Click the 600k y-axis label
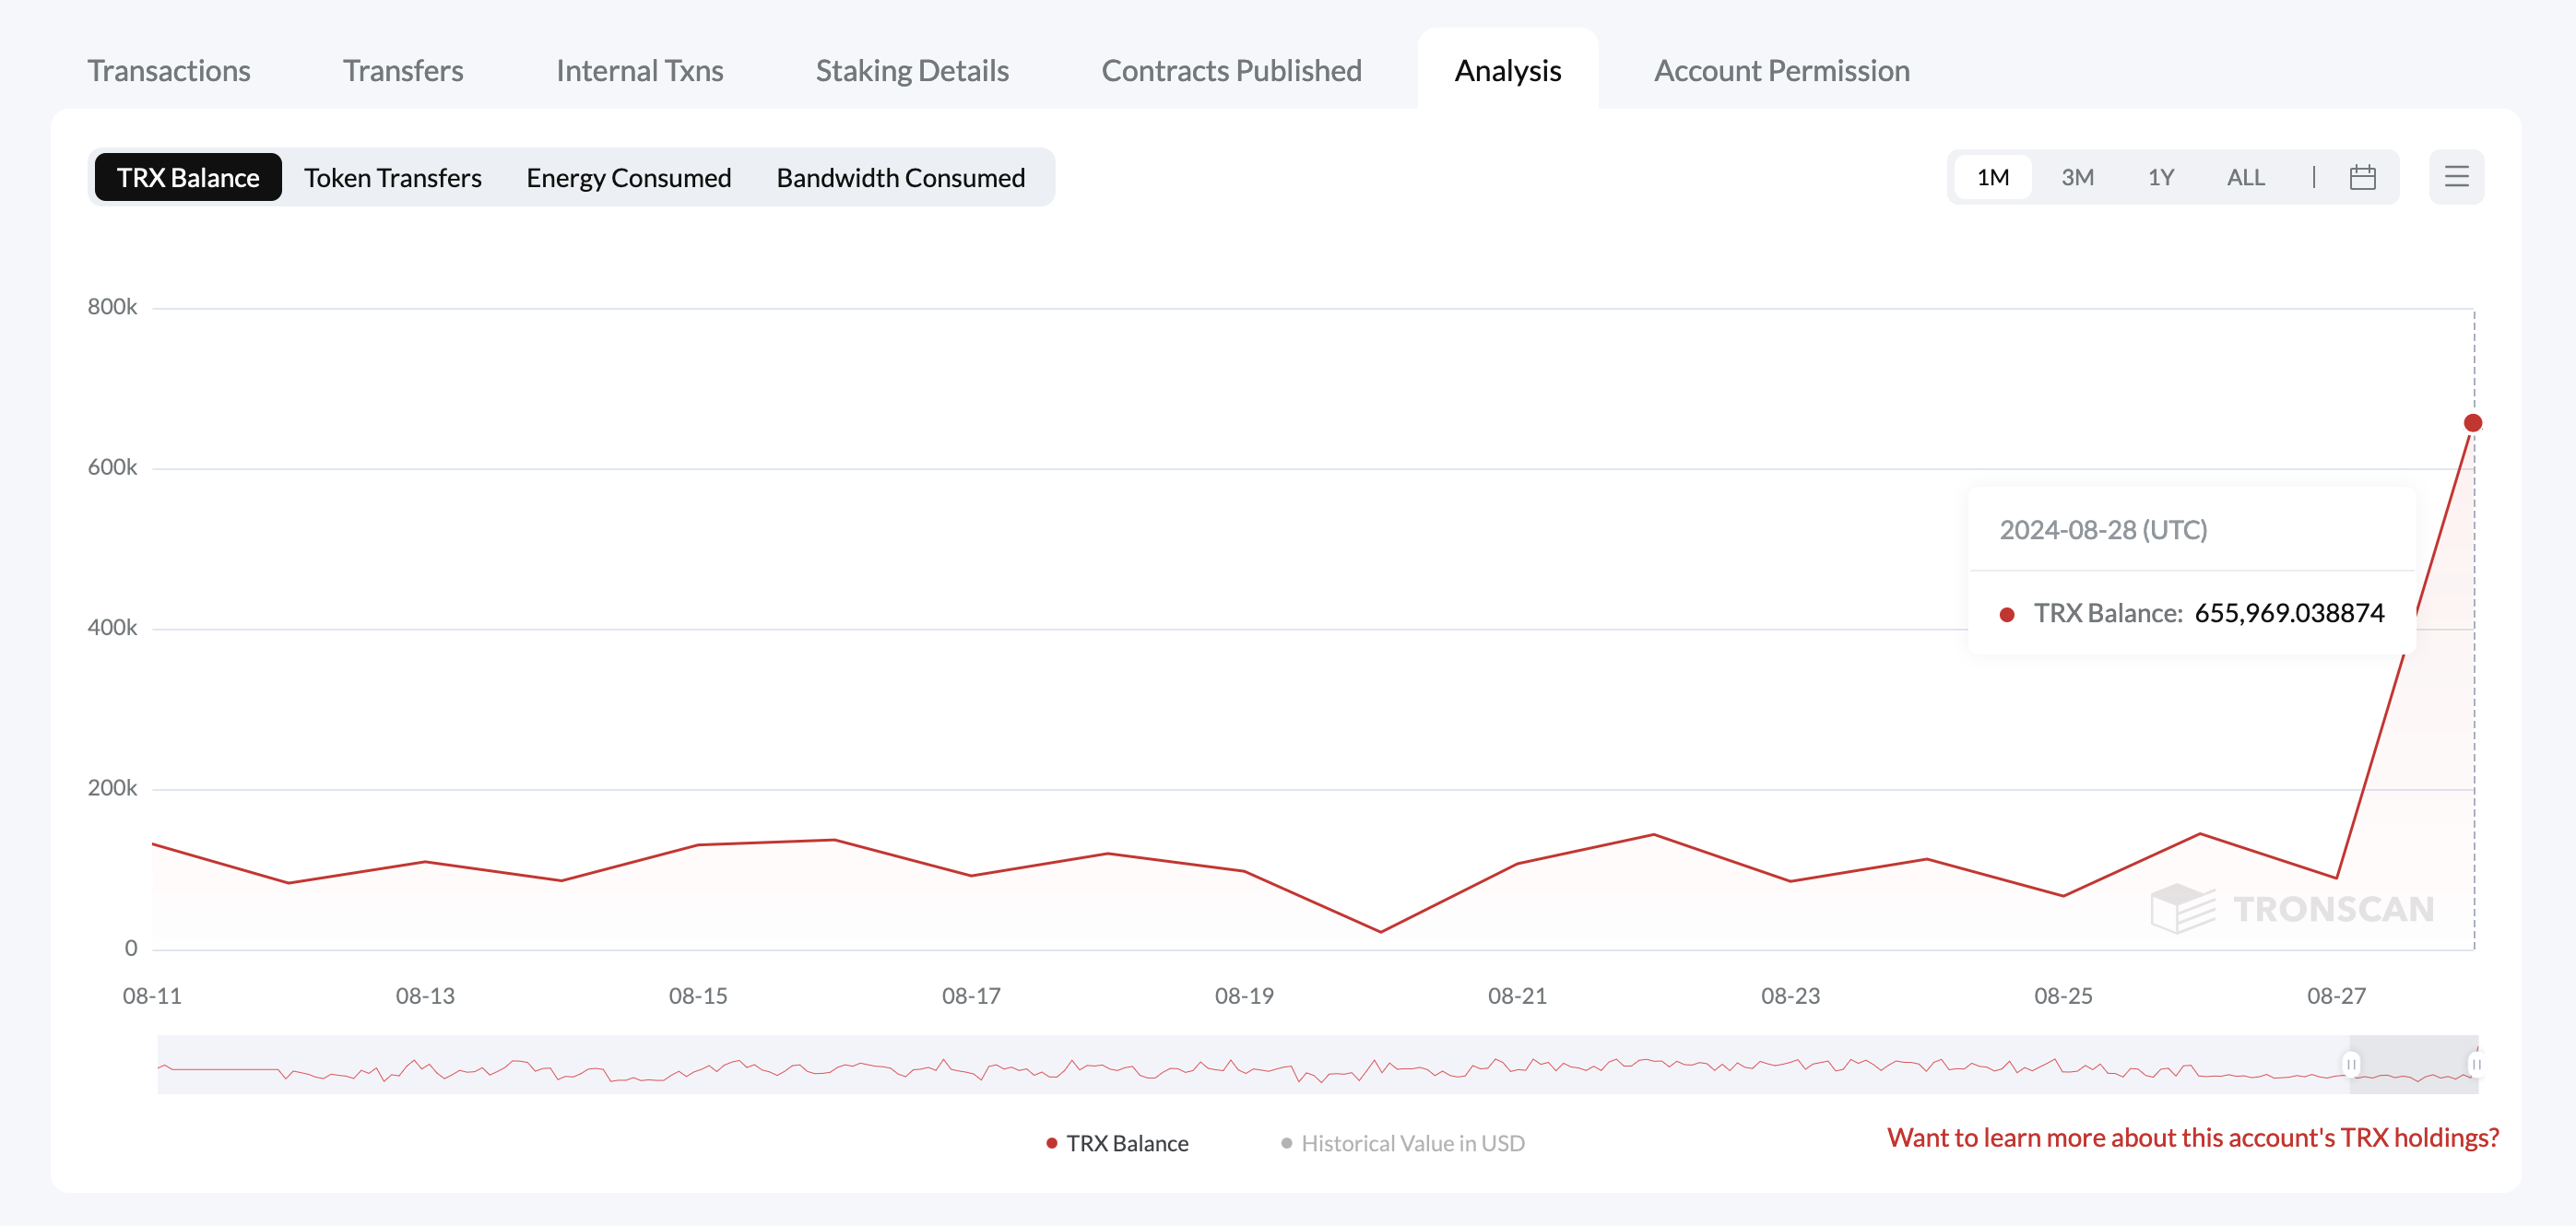 pos(112,467)
